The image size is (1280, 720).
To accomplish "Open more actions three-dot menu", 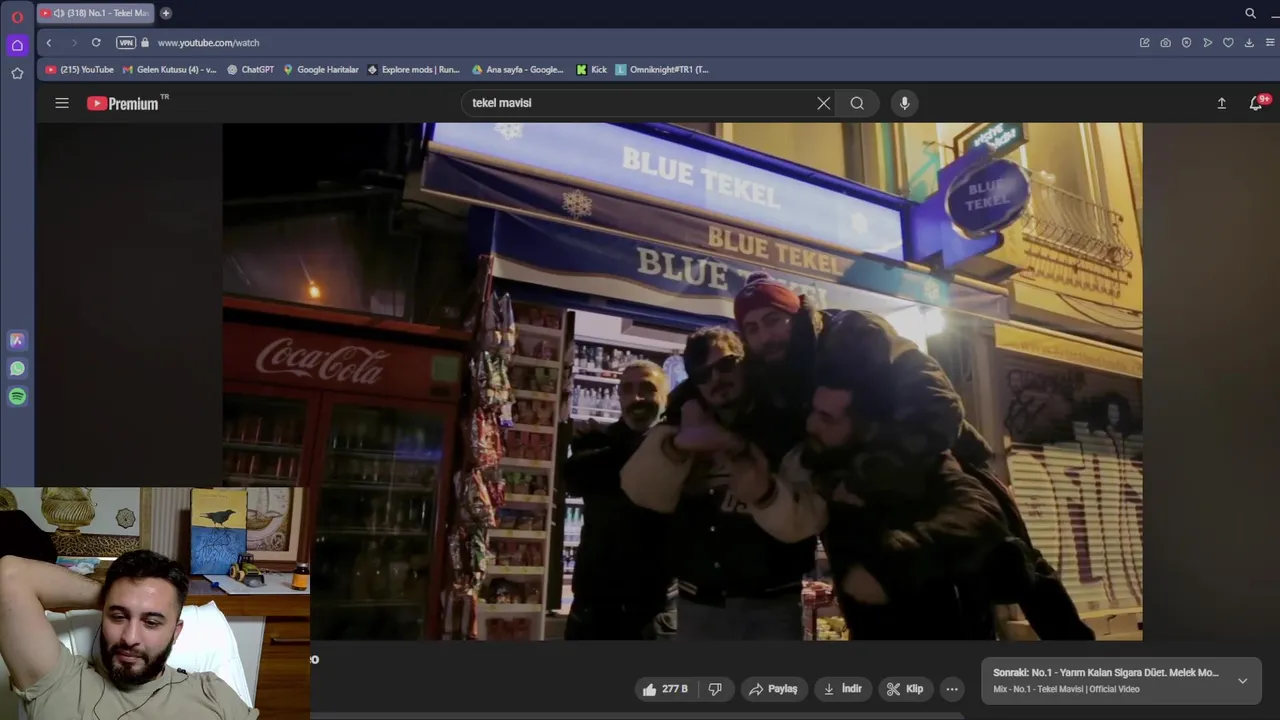I will pos(952,689).
